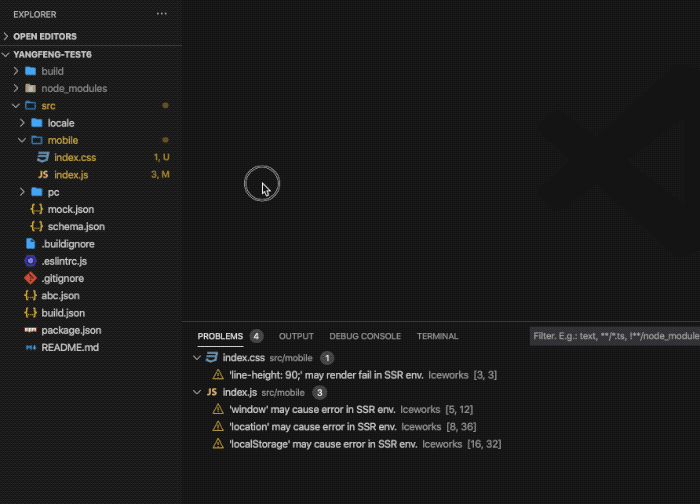Click the index.css file icon in explorer

pyautogui.click(x=43, y=158)
